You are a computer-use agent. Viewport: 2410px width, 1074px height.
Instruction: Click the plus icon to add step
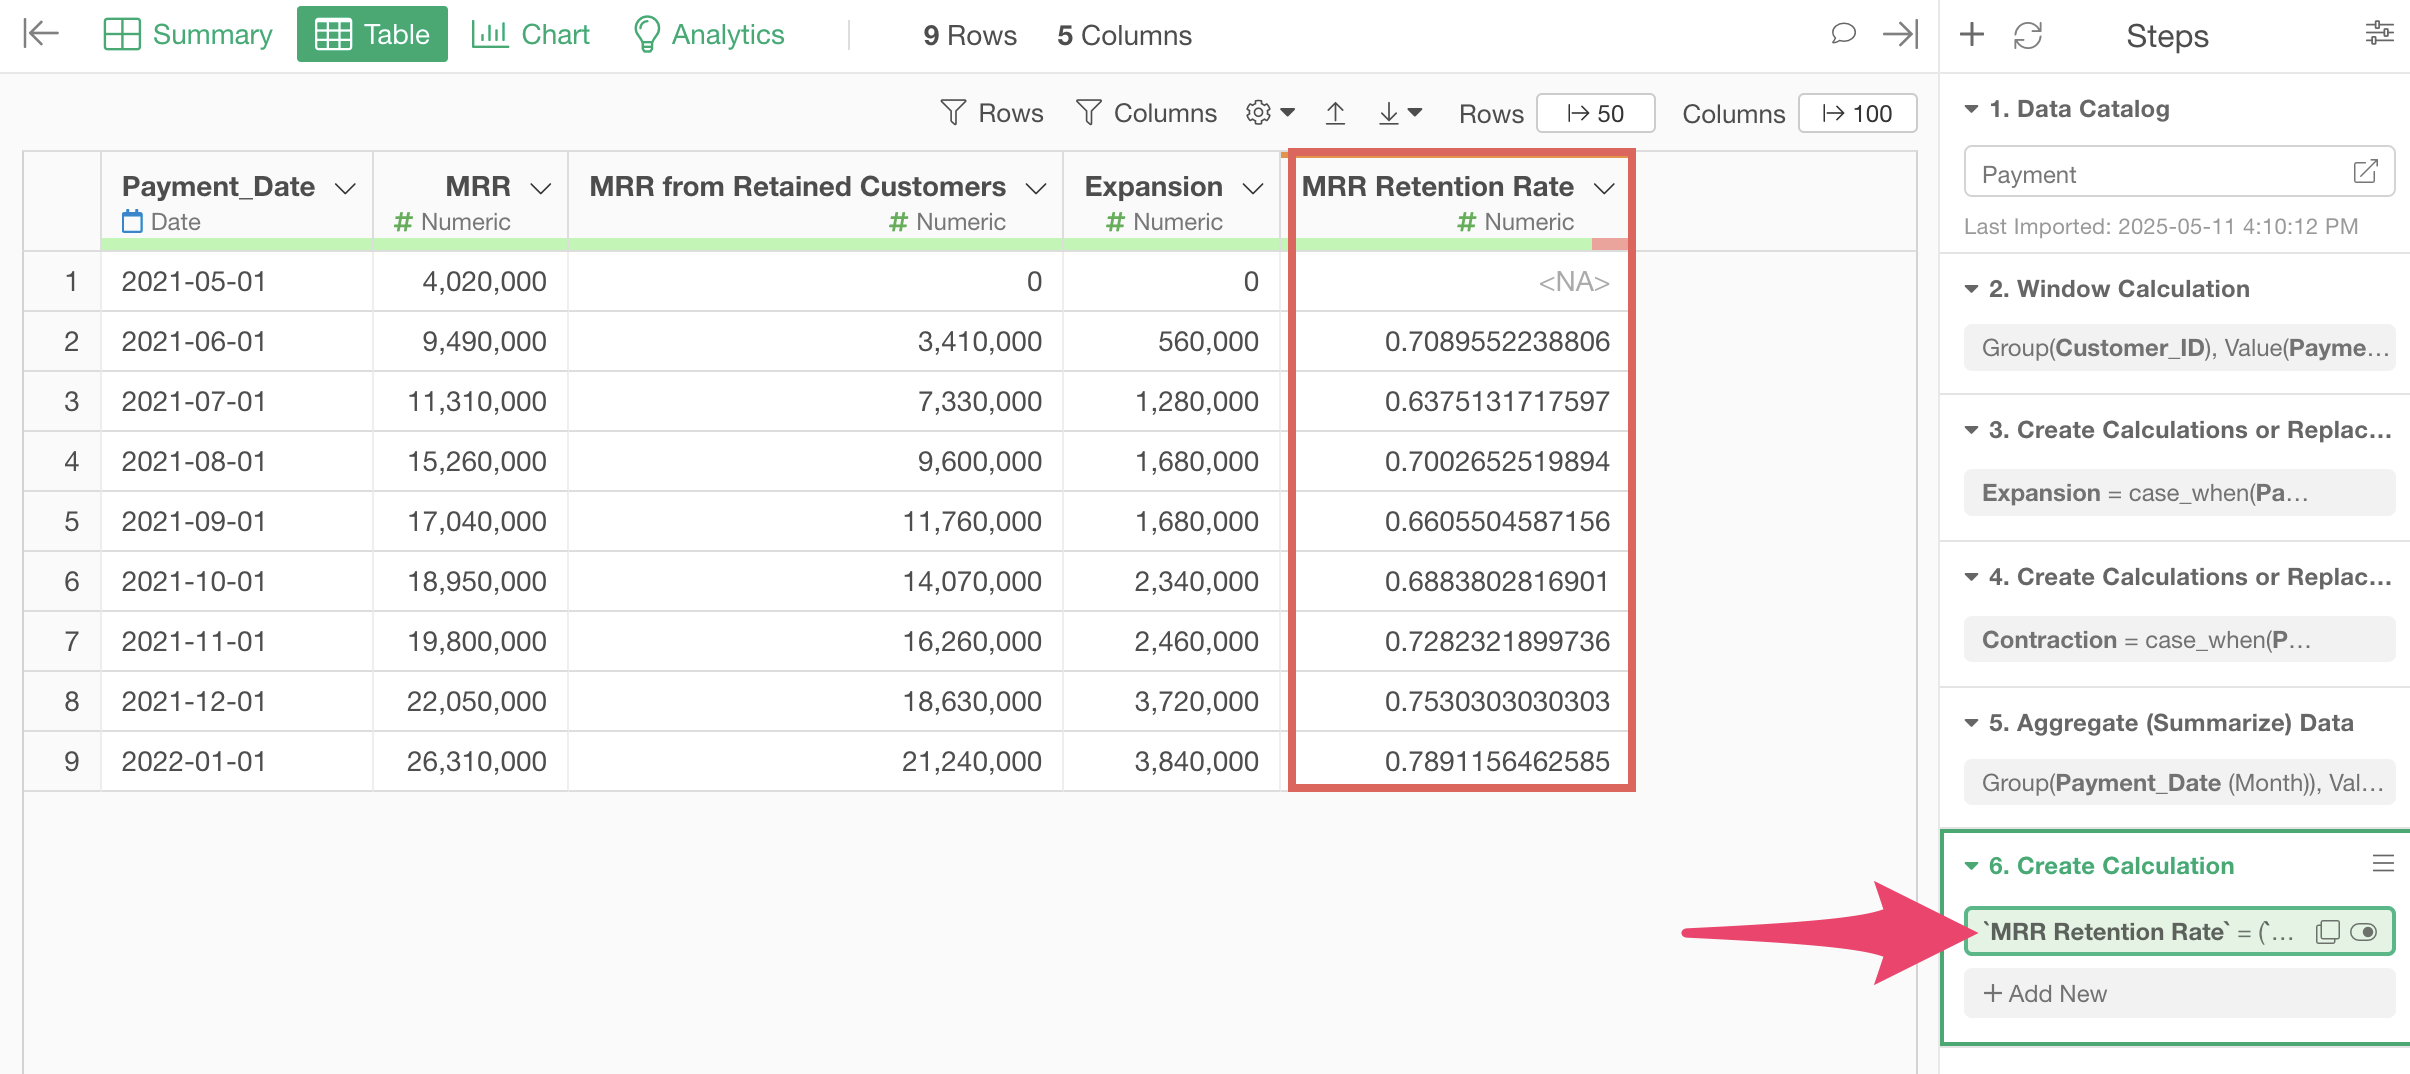tap(1971, 35)
